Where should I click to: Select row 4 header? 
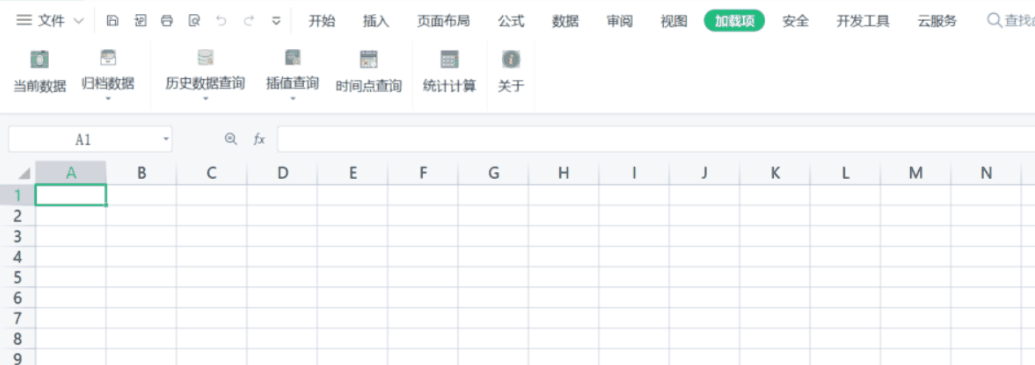pyautogui.click(x=18, y=257)
